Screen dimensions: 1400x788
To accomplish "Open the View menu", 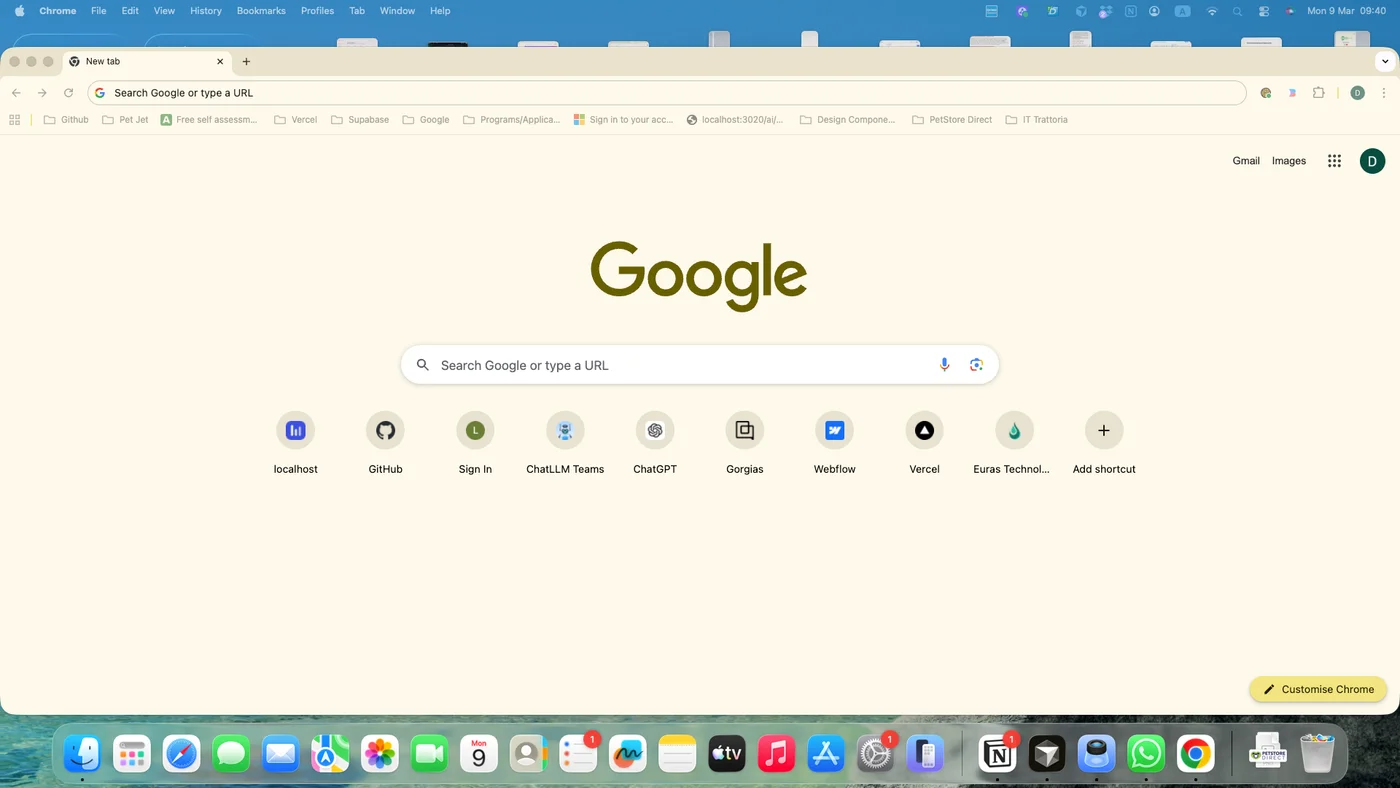I will (164, 11).
